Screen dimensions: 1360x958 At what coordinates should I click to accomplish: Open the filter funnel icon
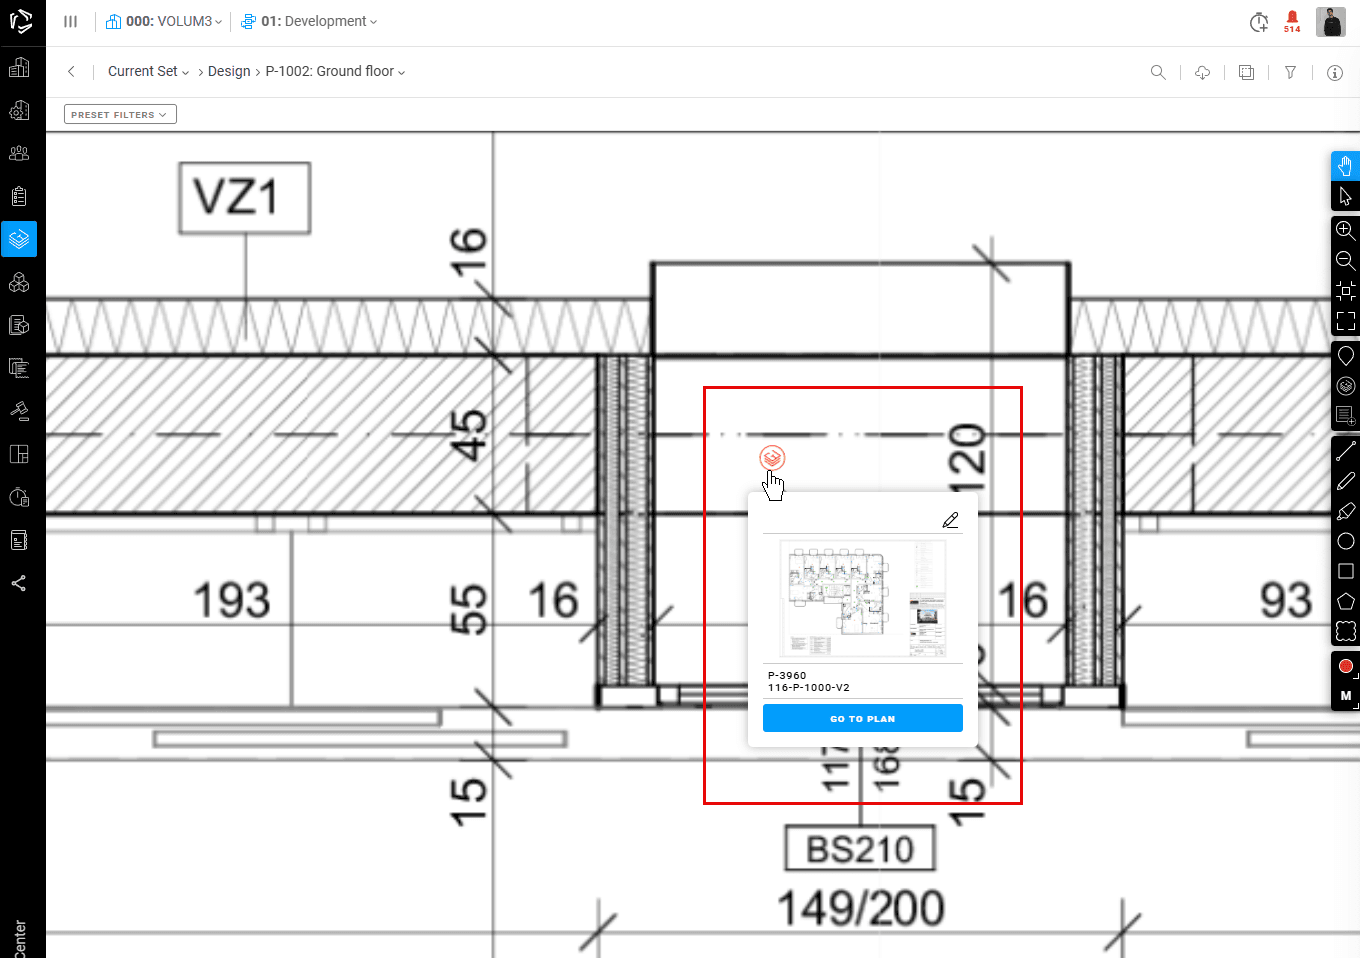click(1290, 72)
